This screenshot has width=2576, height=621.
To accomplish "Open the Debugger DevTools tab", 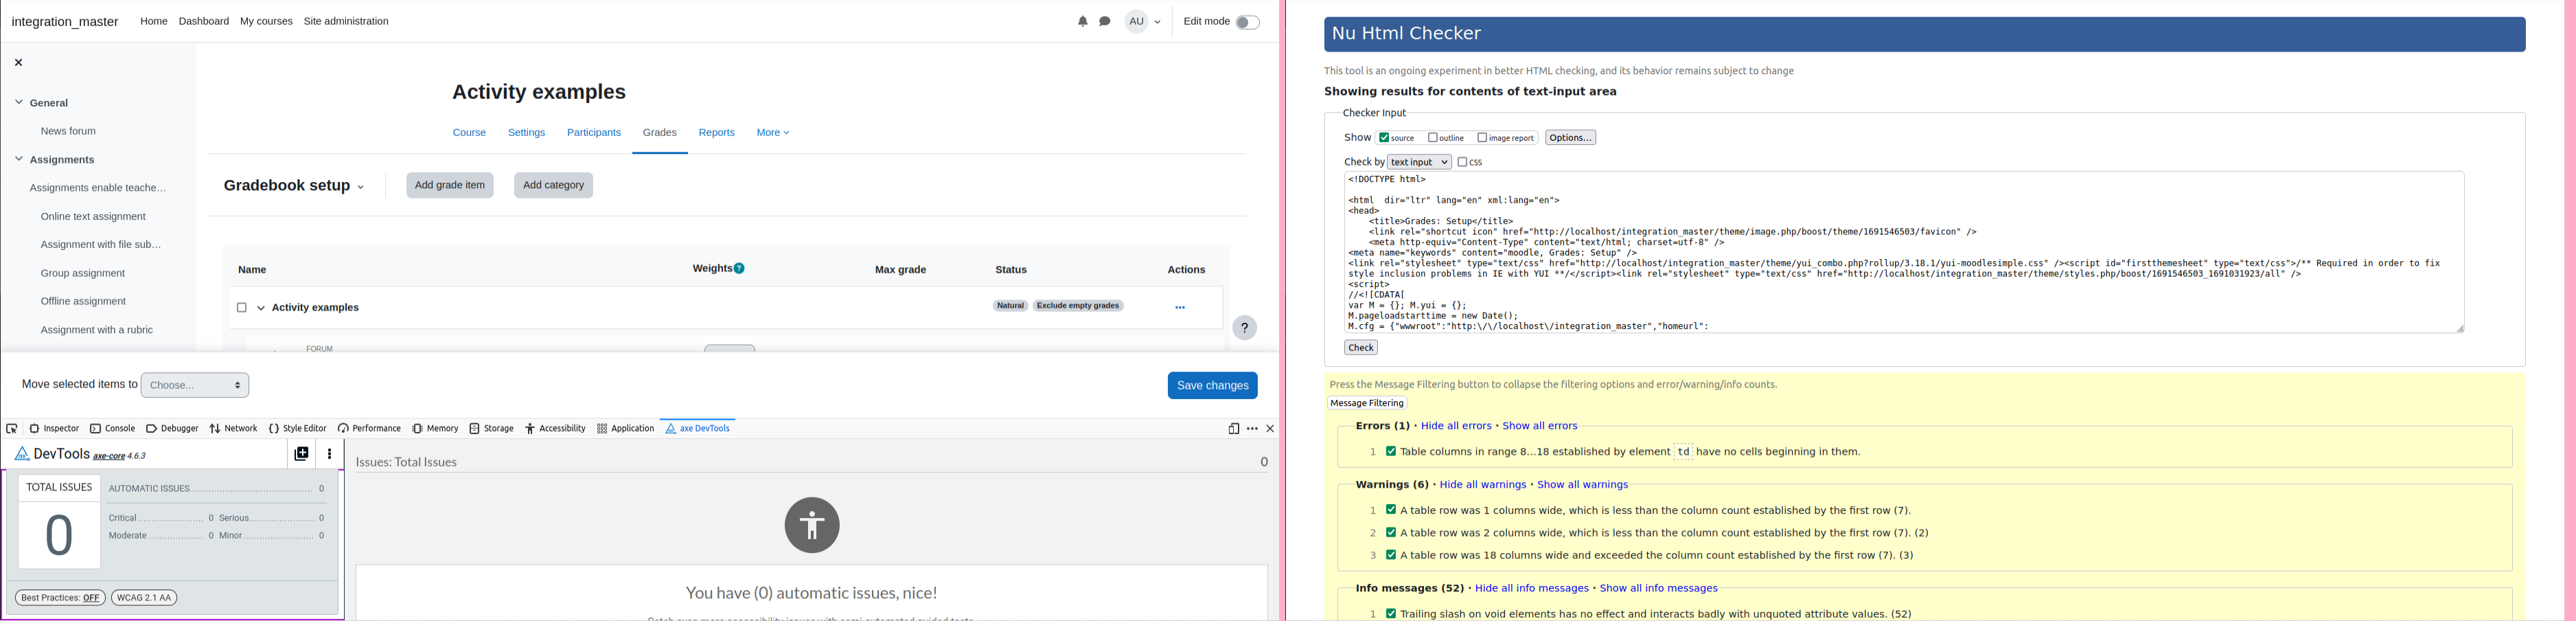I will [x=172, y=429].
